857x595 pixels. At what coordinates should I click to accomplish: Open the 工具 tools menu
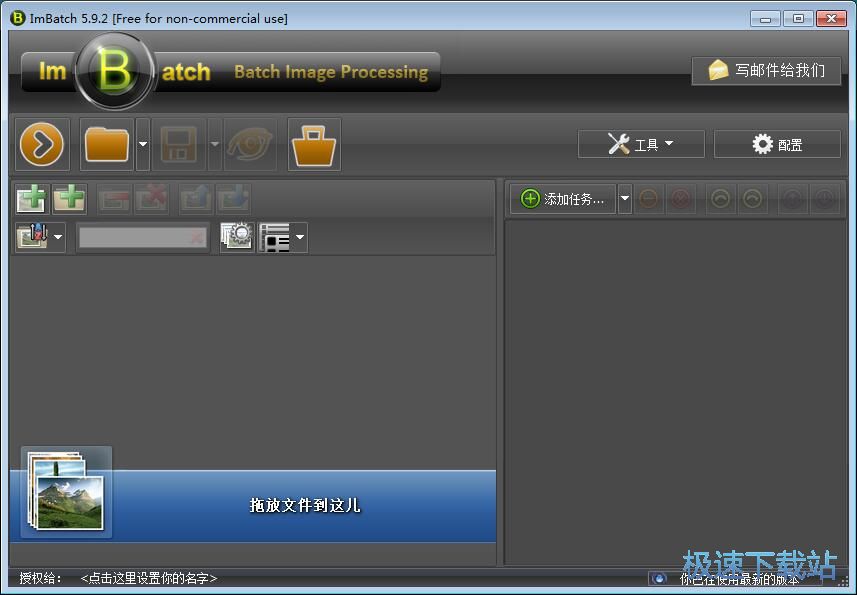641,144
